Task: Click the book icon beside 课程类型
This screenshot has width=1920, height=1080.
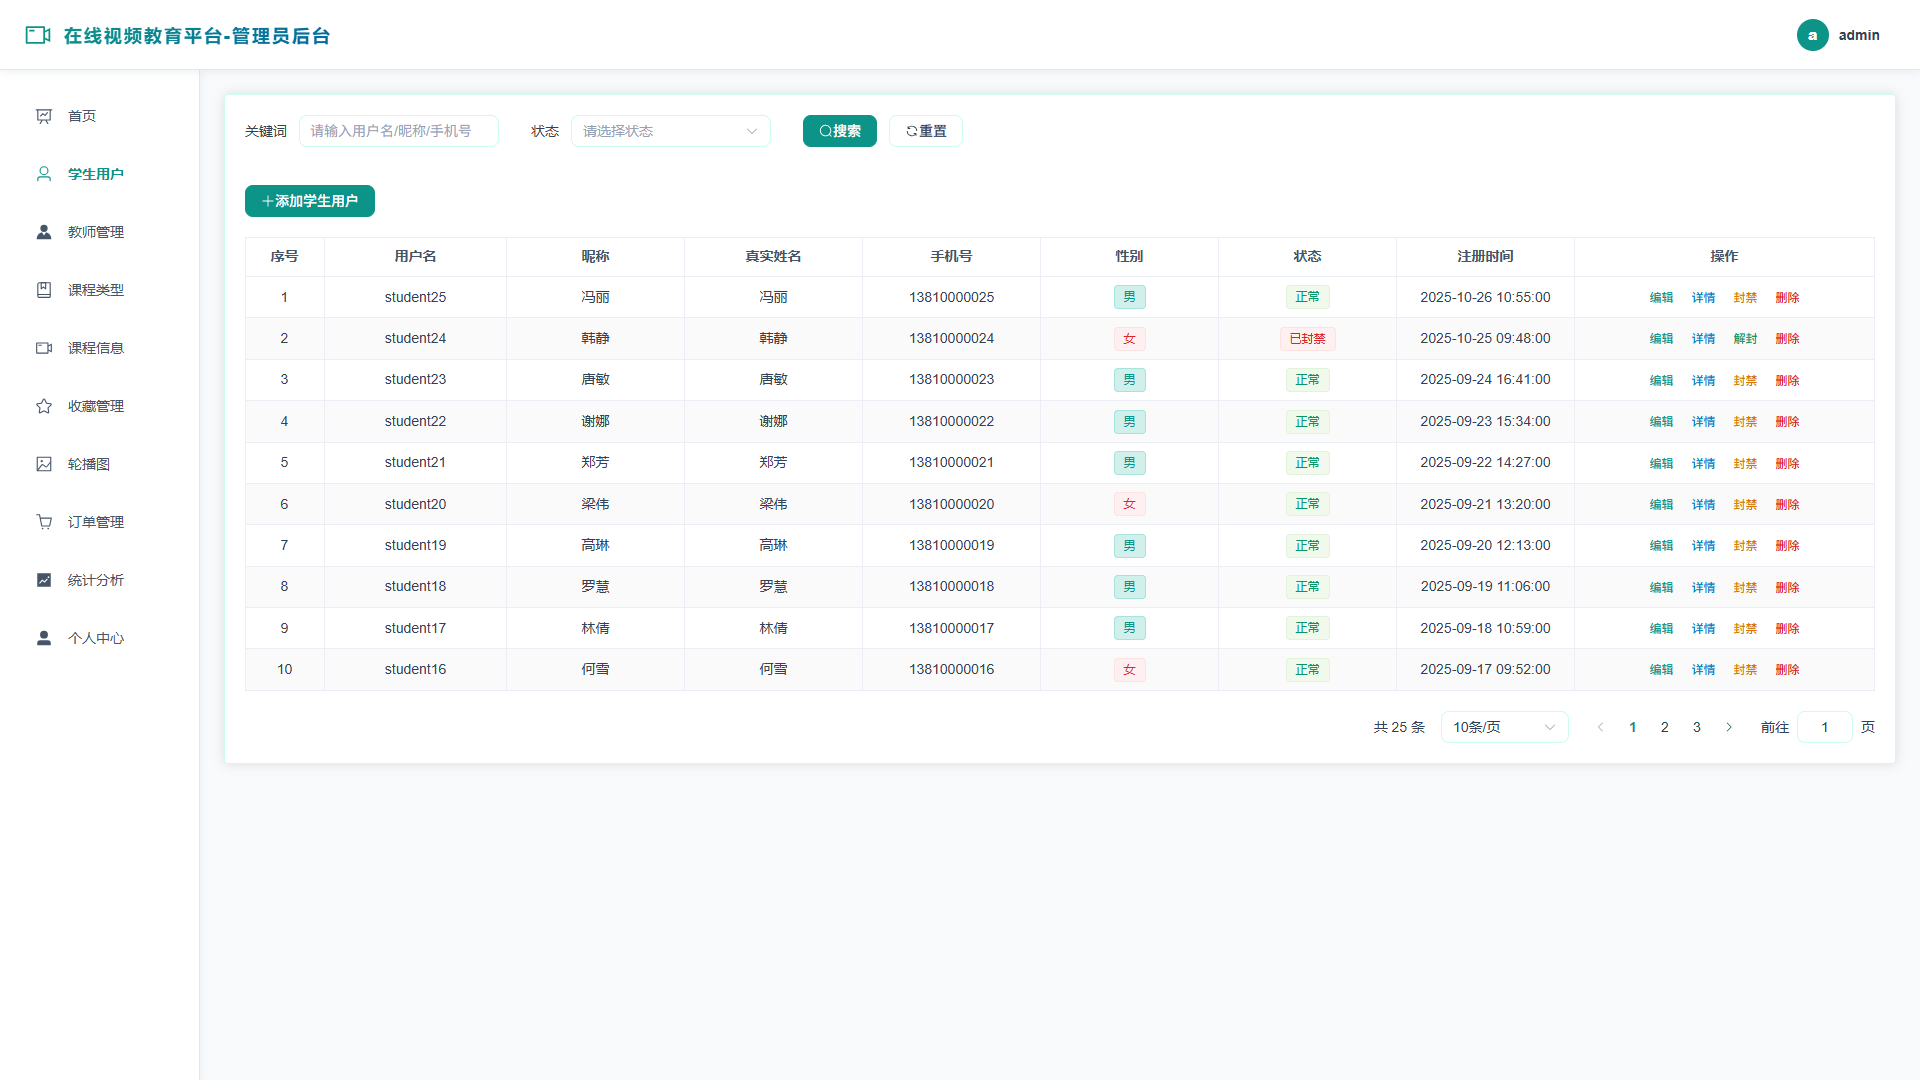Action: (44, 290)
